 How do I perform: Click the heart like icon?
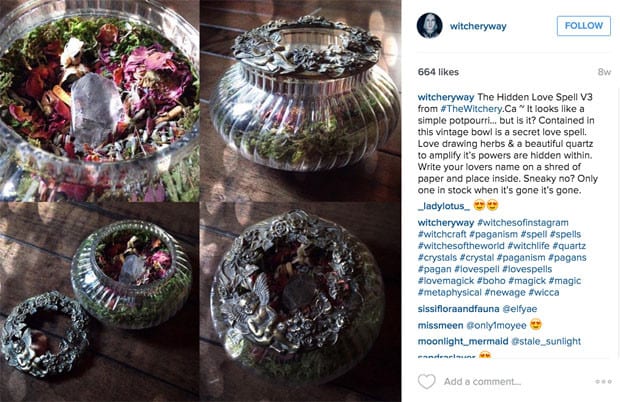click(x=426, y=381)
